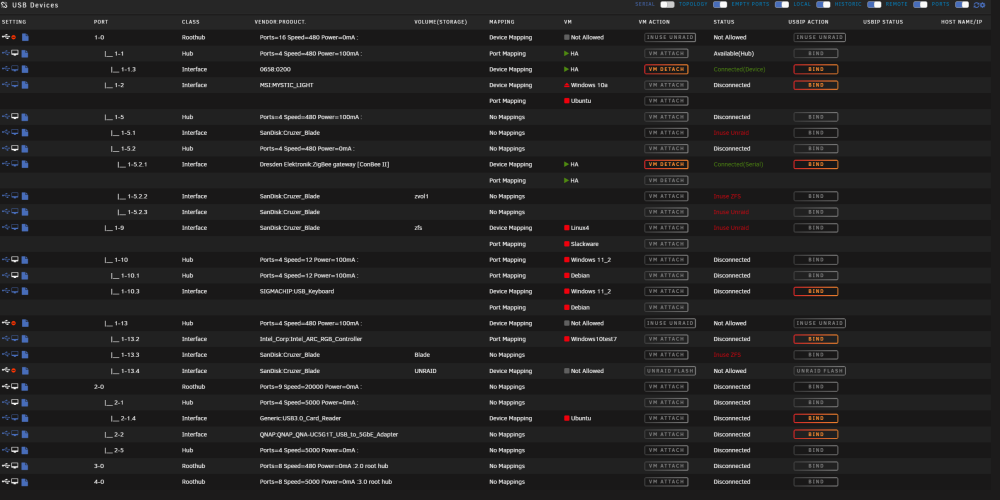The image size is (1000, 500).
Task: Open the blue document icon in row 1-0
Action: (x=25, y=38)
